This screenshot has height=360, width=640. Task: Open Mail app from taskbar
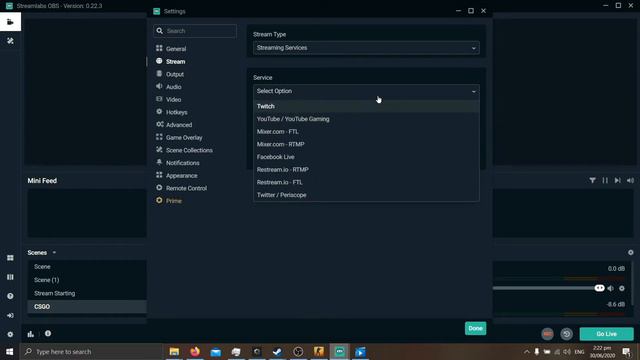[x=216, y=351]
